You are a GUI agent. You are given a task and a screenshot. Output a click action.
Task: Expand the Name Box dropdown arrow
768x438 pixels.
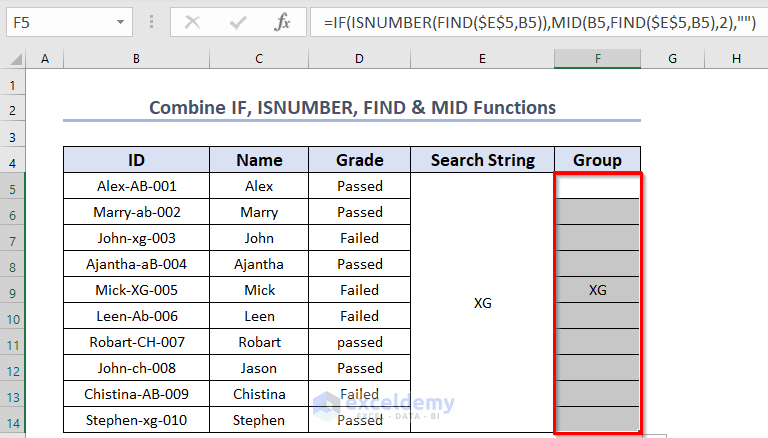click(x=121, y=21)
